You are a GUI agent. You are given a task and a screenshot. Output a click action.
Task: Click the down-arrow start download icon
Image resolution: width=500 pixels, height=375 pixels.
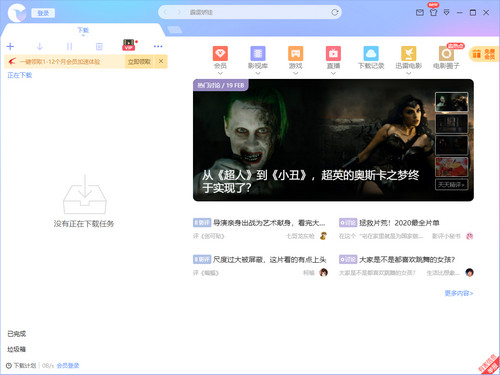tap(40, 46)
